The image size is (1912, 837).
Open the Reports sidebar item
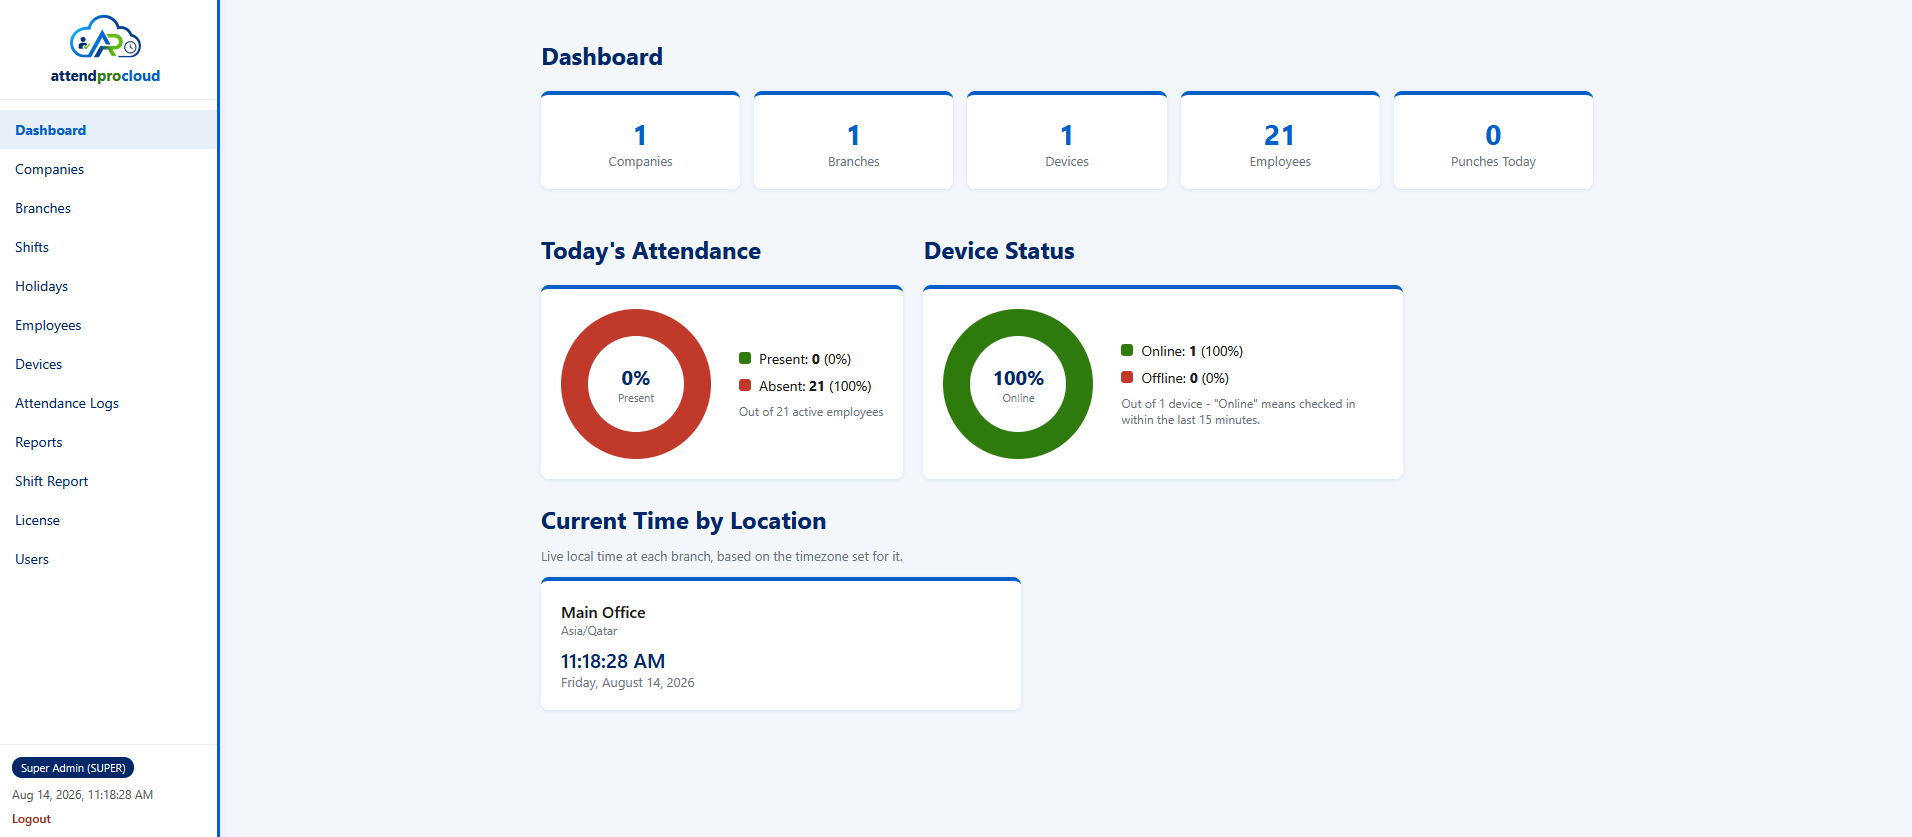(108, 442)
